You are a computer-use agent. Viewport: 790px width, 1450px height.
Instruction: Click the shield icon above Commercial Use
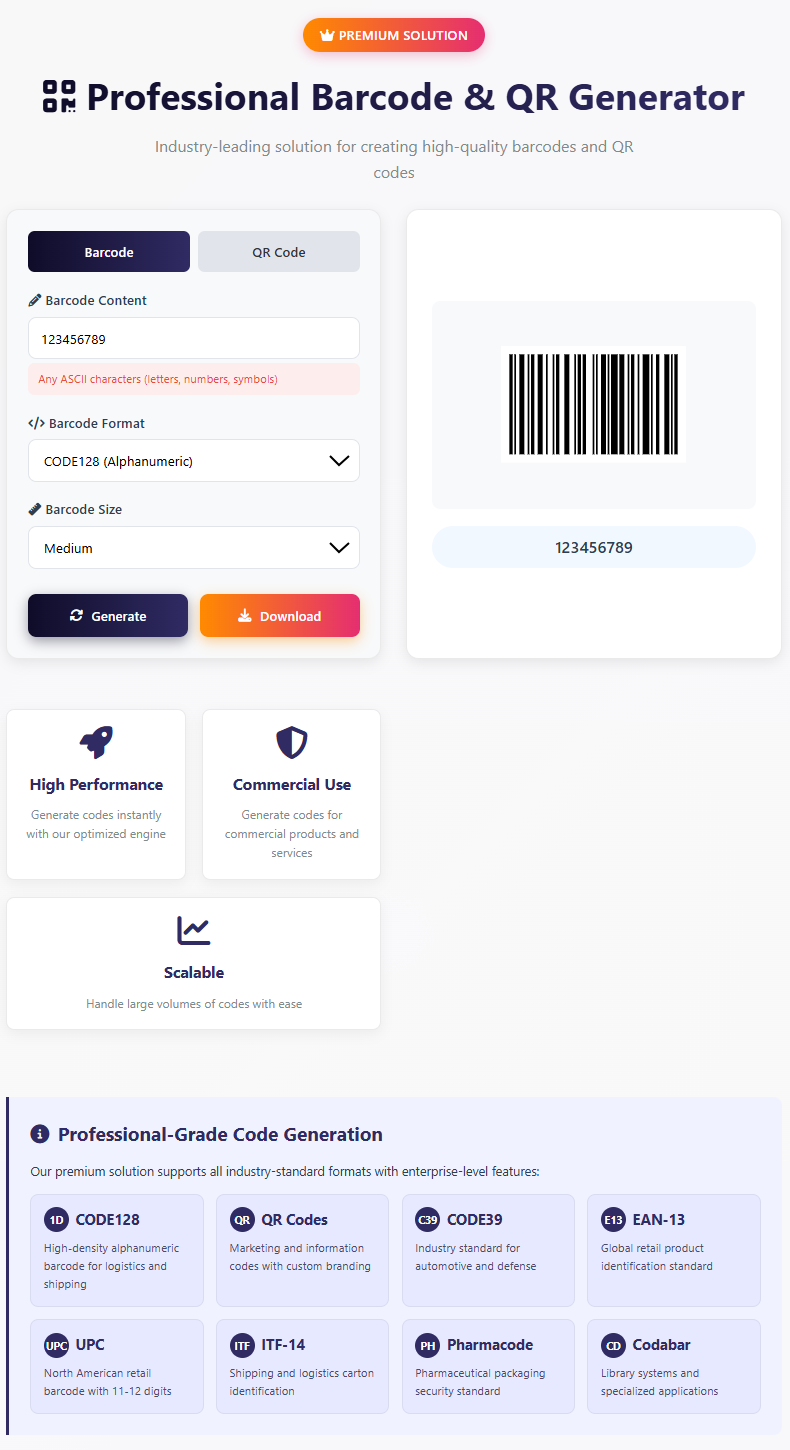point(292,742)
